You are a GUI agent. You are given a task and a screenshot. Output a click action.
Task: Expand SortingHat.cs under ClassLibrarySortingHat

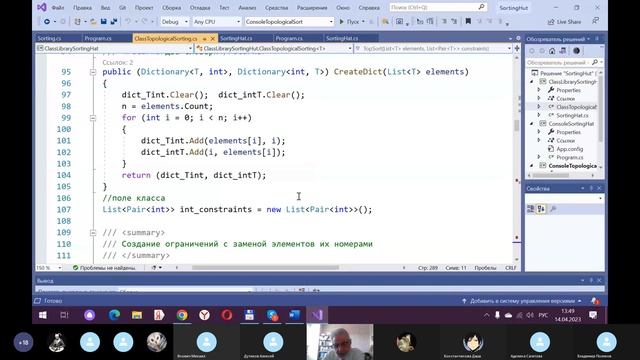pos(539,116)
